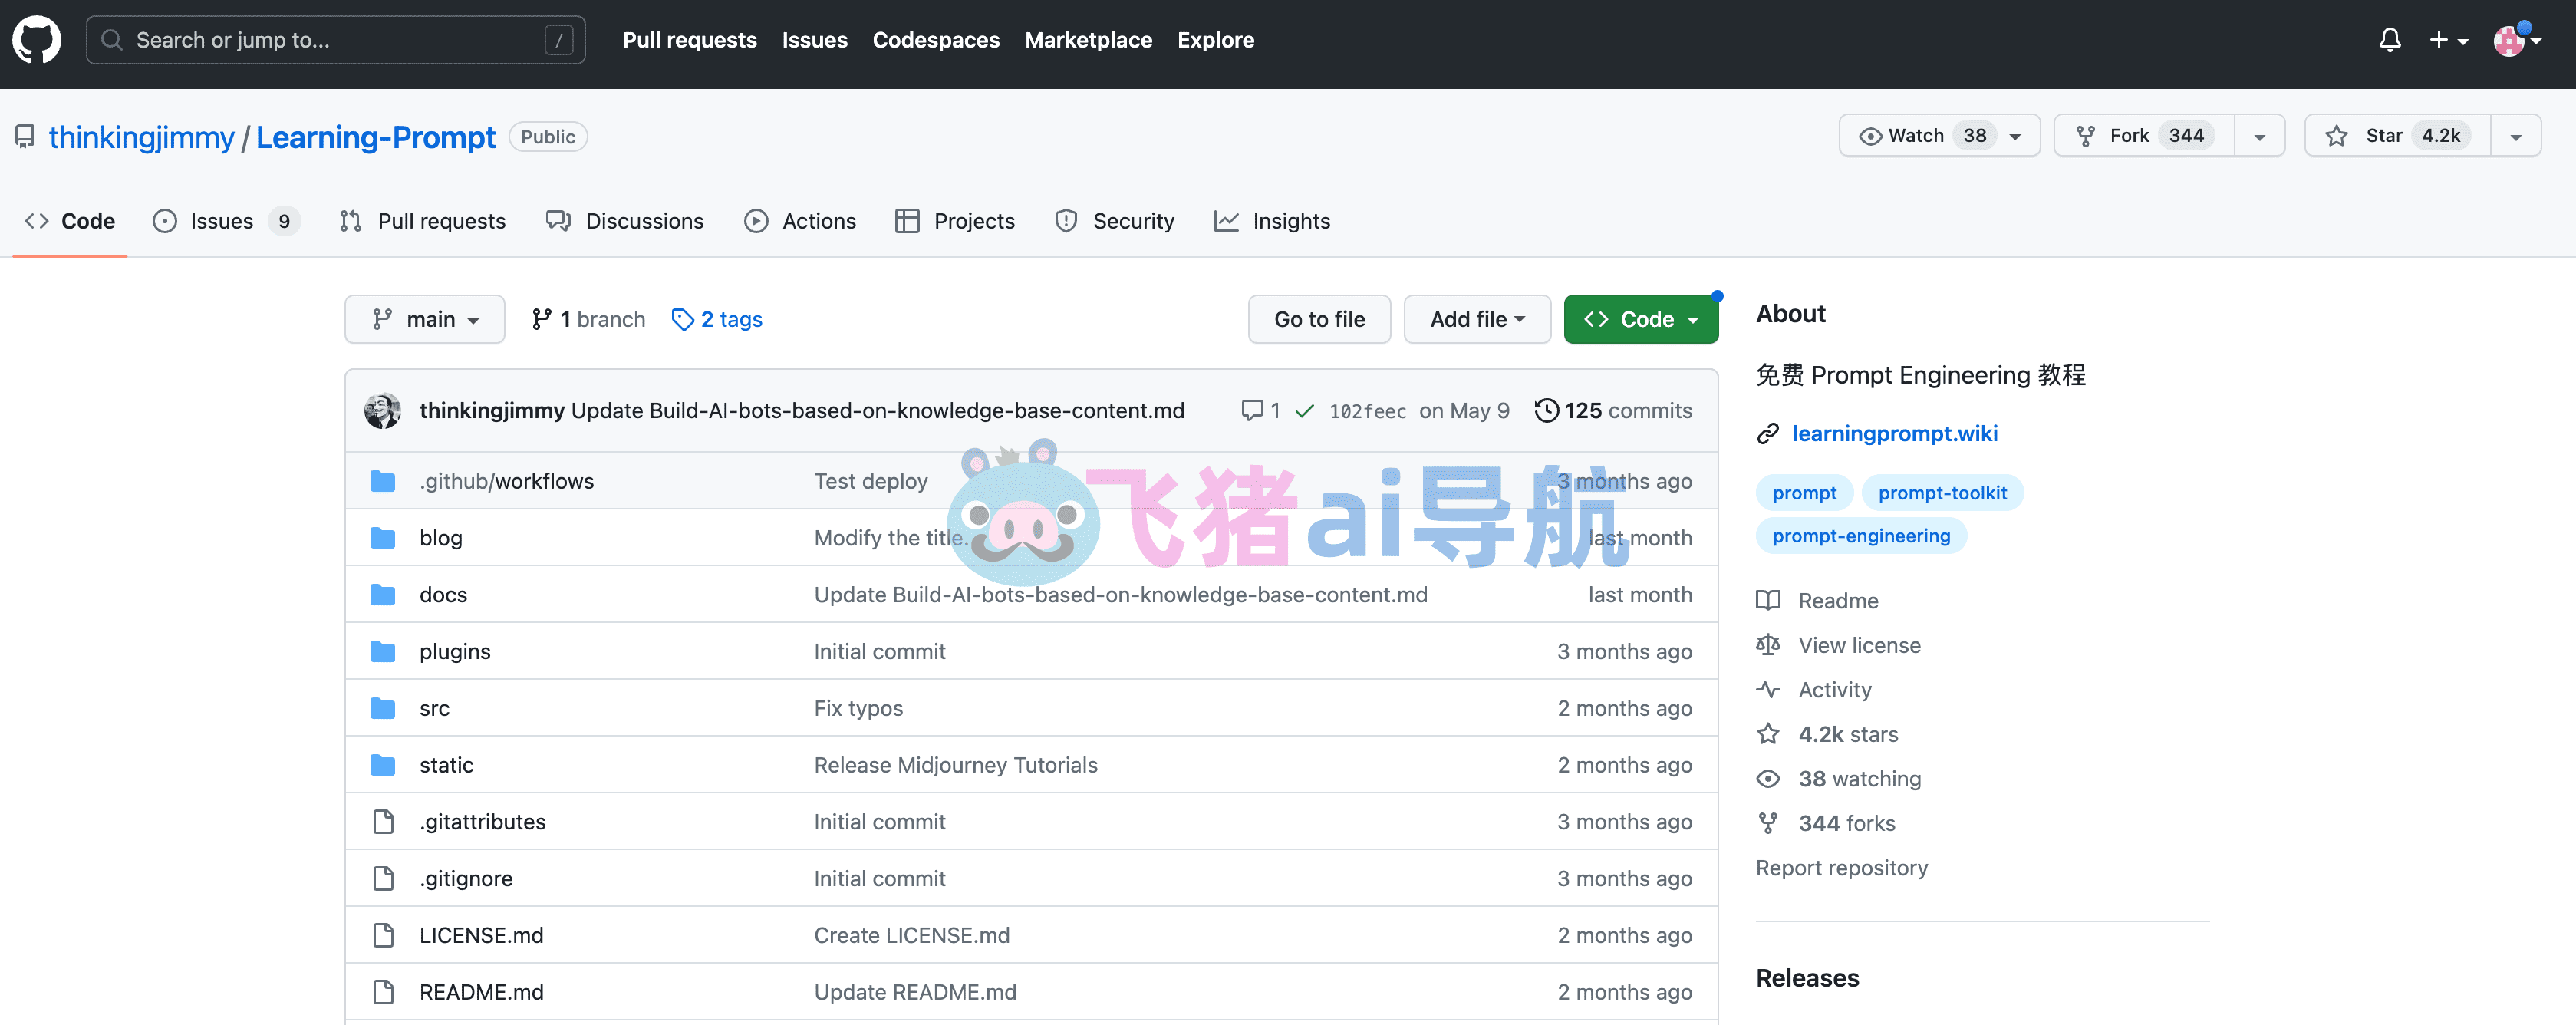
Task: Click the user avatar in header
Action: 2509,40
